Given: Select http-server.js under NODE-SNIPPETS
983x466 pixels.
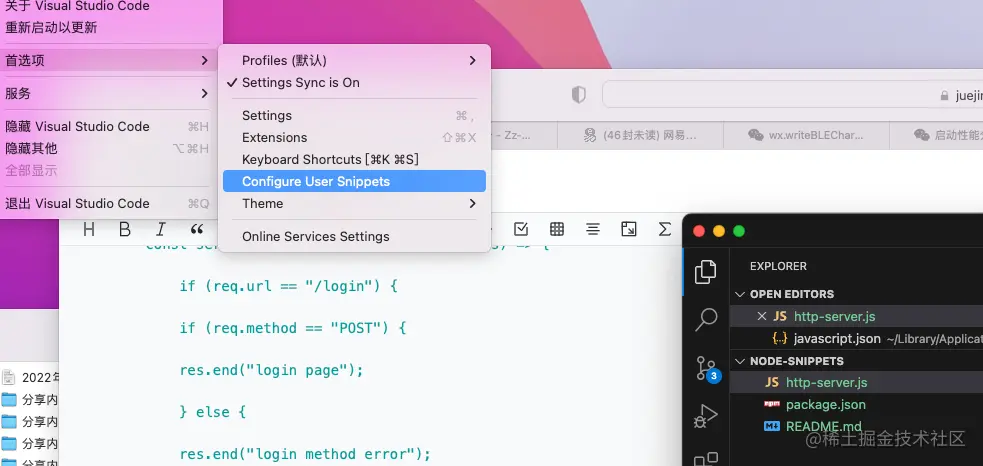Looking at the screenshot, I should [856, 382].
